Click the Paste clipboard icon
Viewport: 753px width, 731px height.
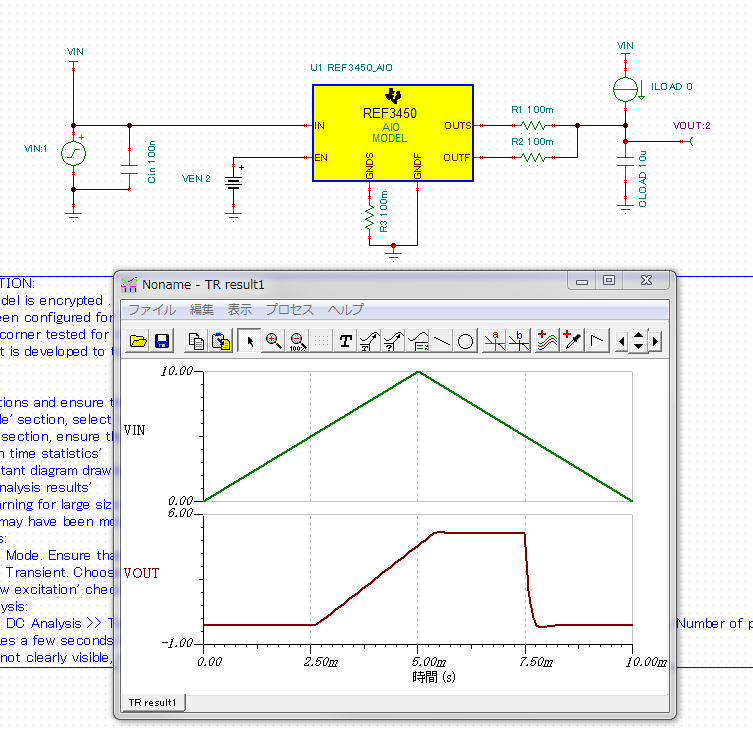(x=221, y=341)
